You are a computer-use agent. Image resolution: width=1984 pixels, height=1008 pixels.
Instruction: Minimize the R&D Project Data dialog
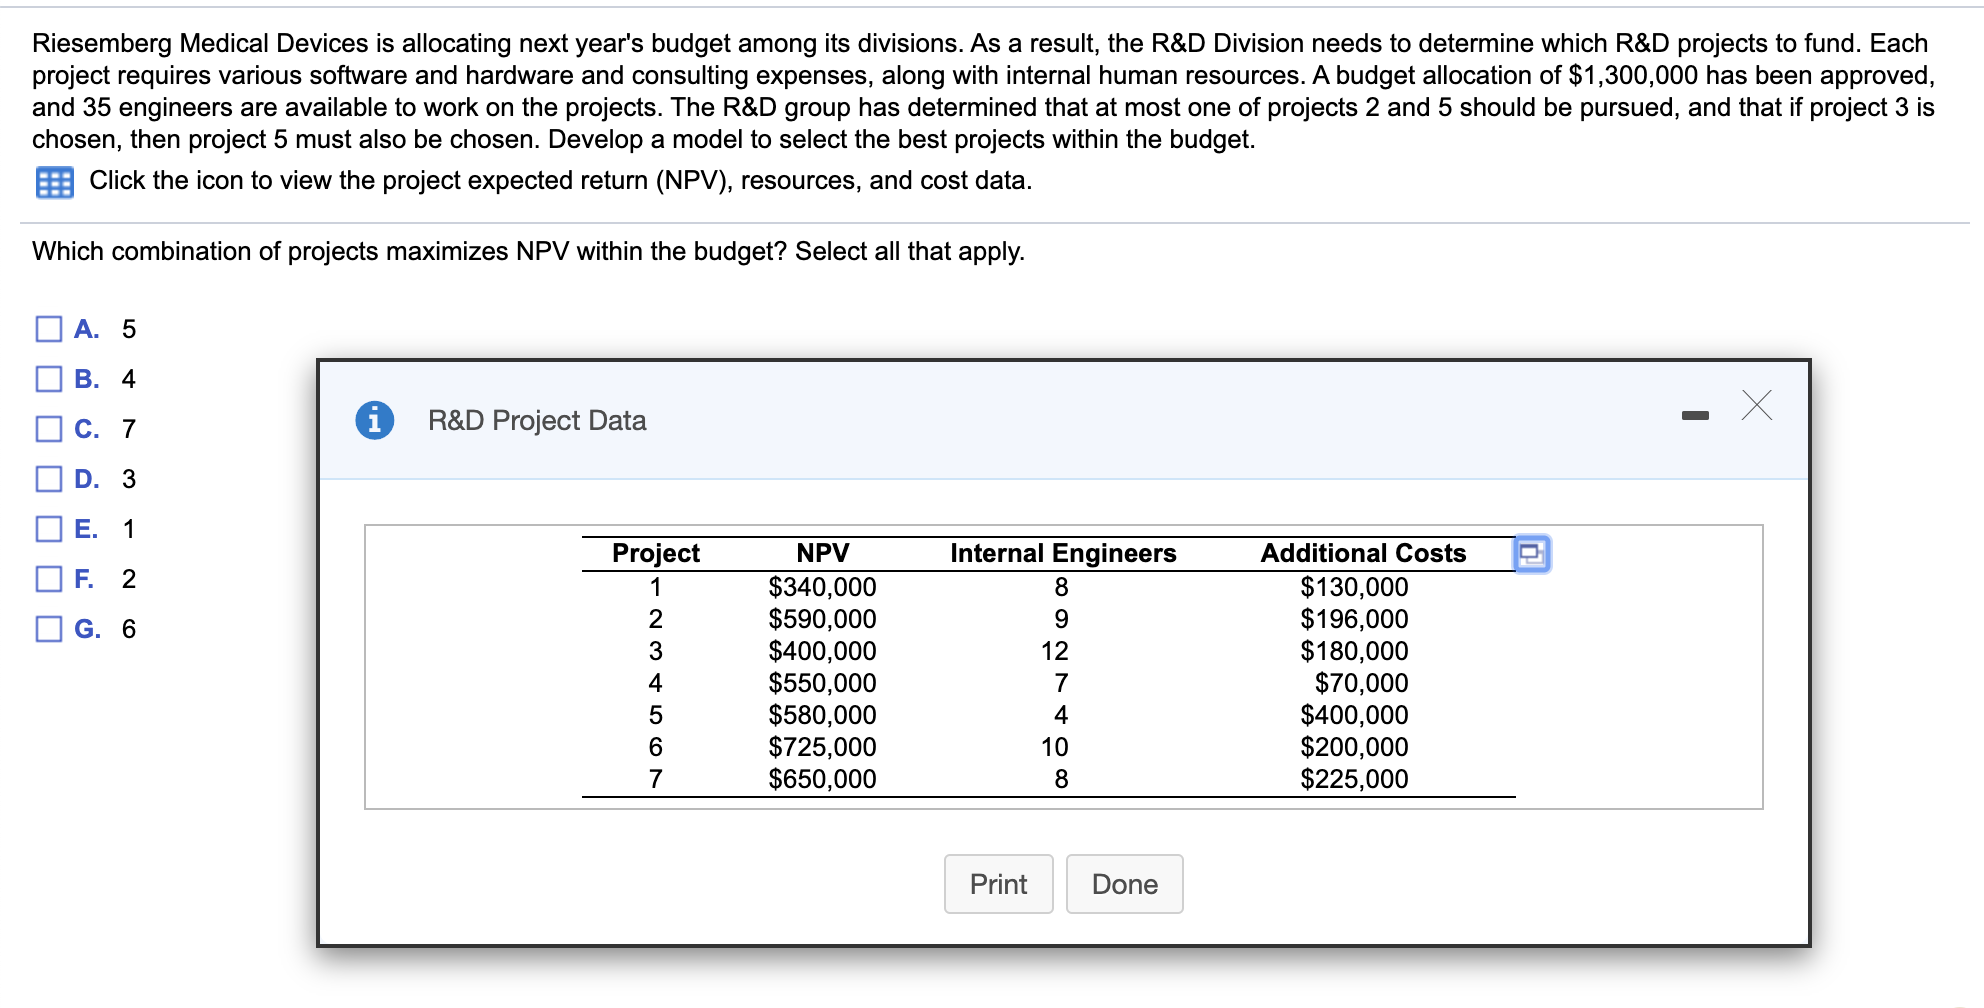[x=1695, y=415]
